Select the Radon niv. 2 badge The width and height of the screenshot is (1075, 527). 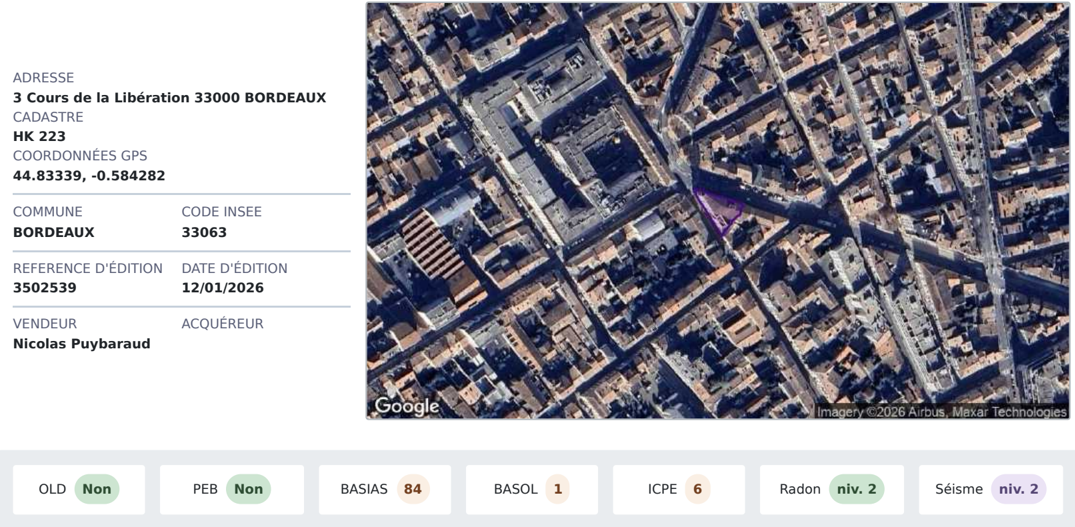856,489
